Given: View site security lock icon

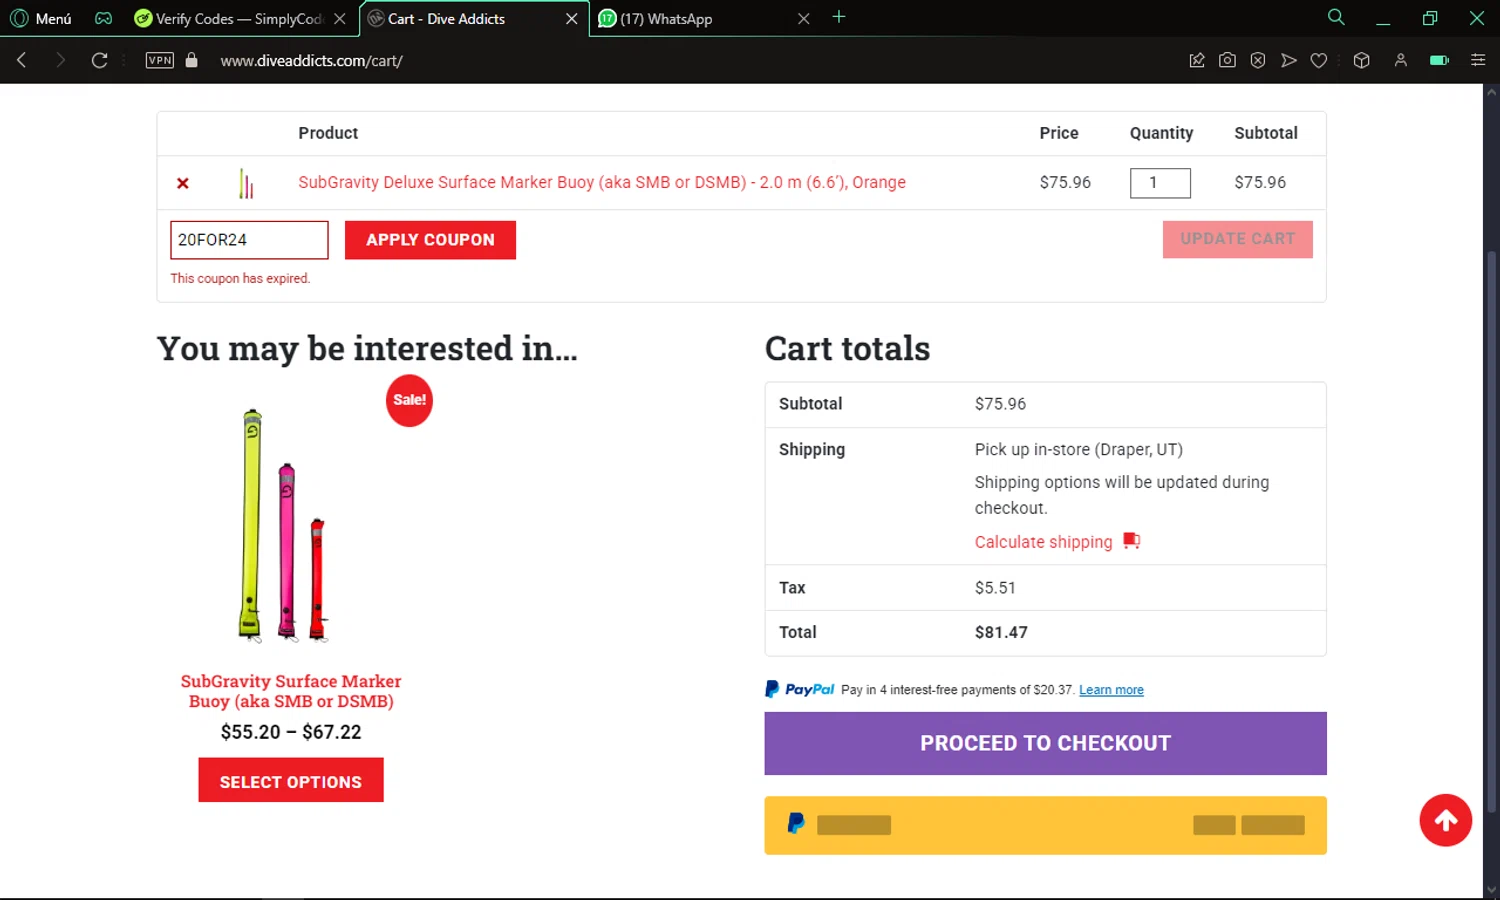Looking at the screenshot, I should click(191, 60).
